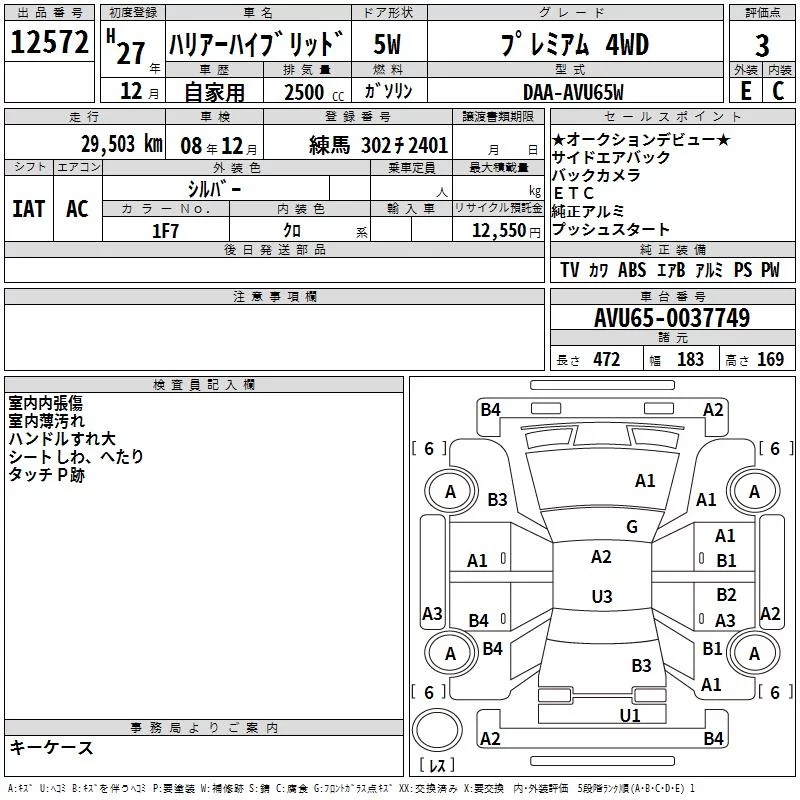Click chassis number AVU65-0037749
Viewport: 800px width, 800px height.
click(x=671, y=319)
